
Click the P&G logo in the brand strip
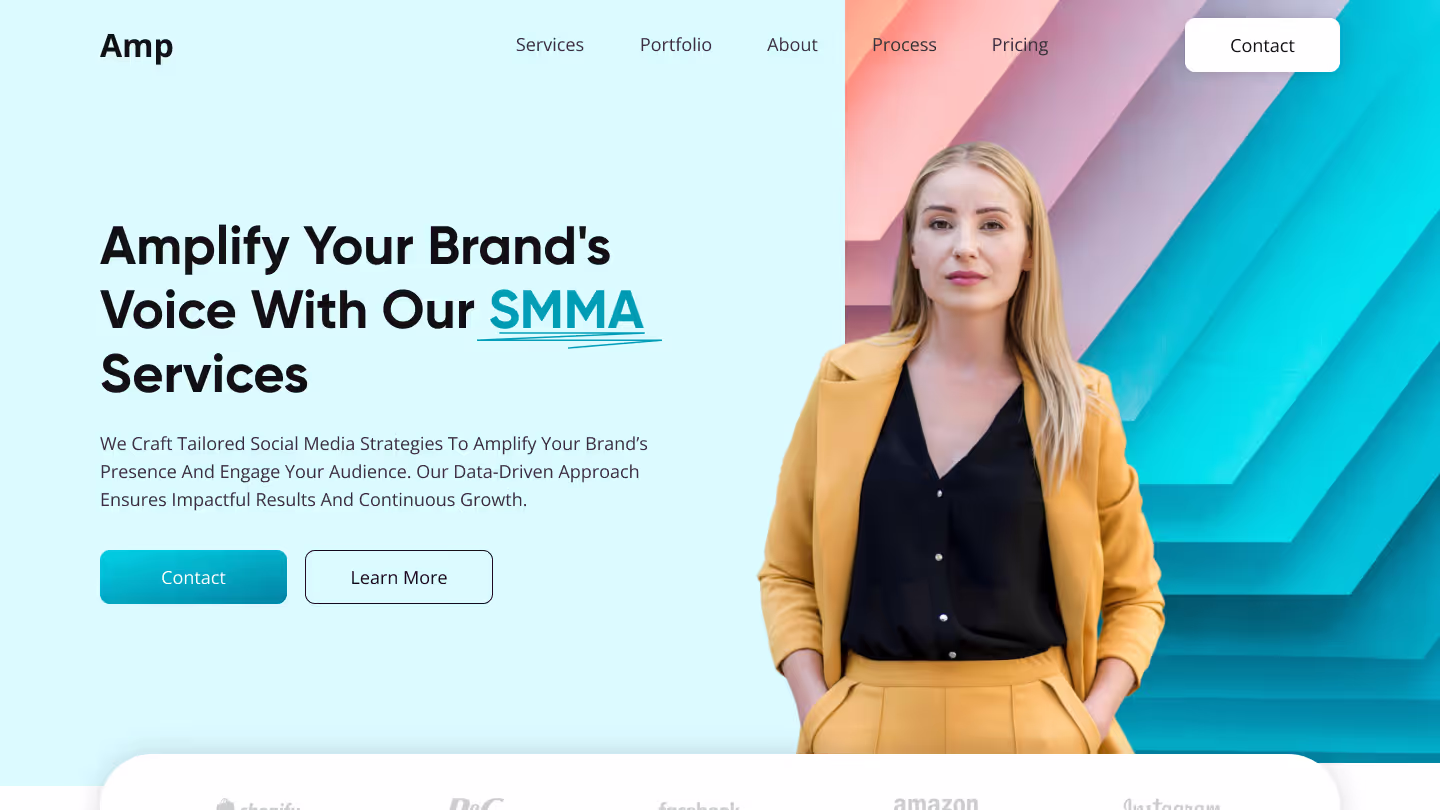coord(476,803)
